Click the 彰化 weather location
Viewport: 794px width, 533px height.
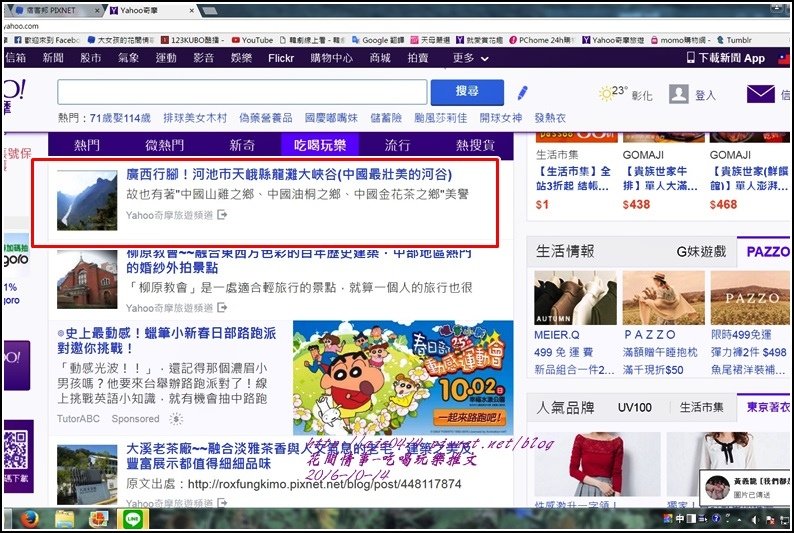pyautogui.click(x=642, y=95)
